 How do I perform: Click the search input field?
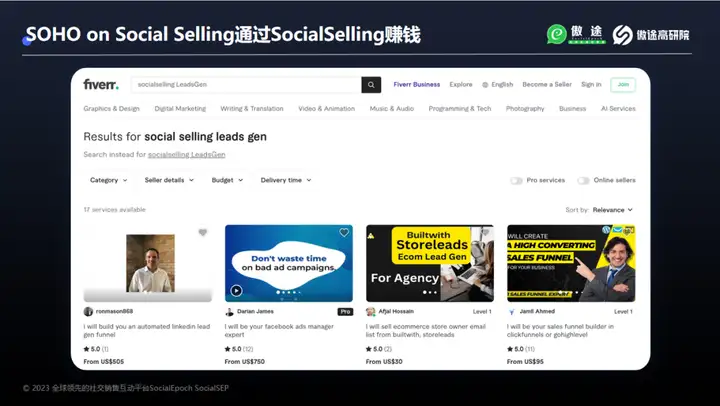246,85
